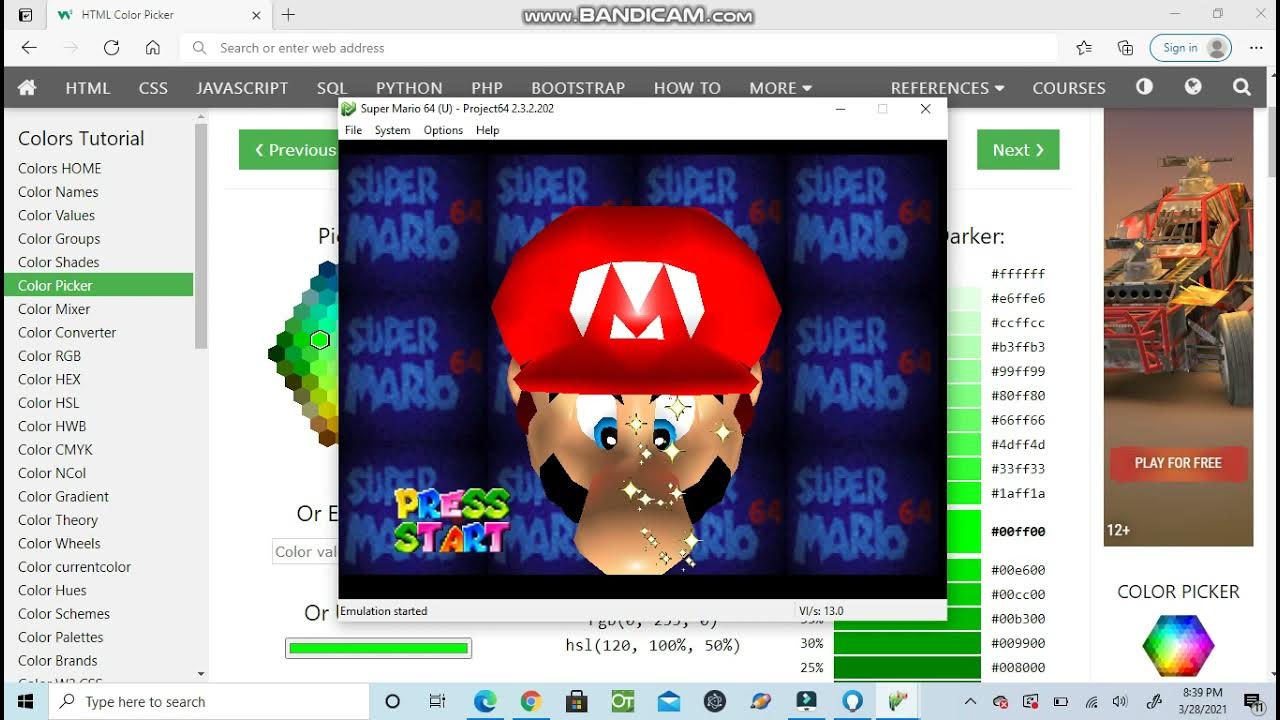Open Color Mixer sidebar link

tap(54, 309)
